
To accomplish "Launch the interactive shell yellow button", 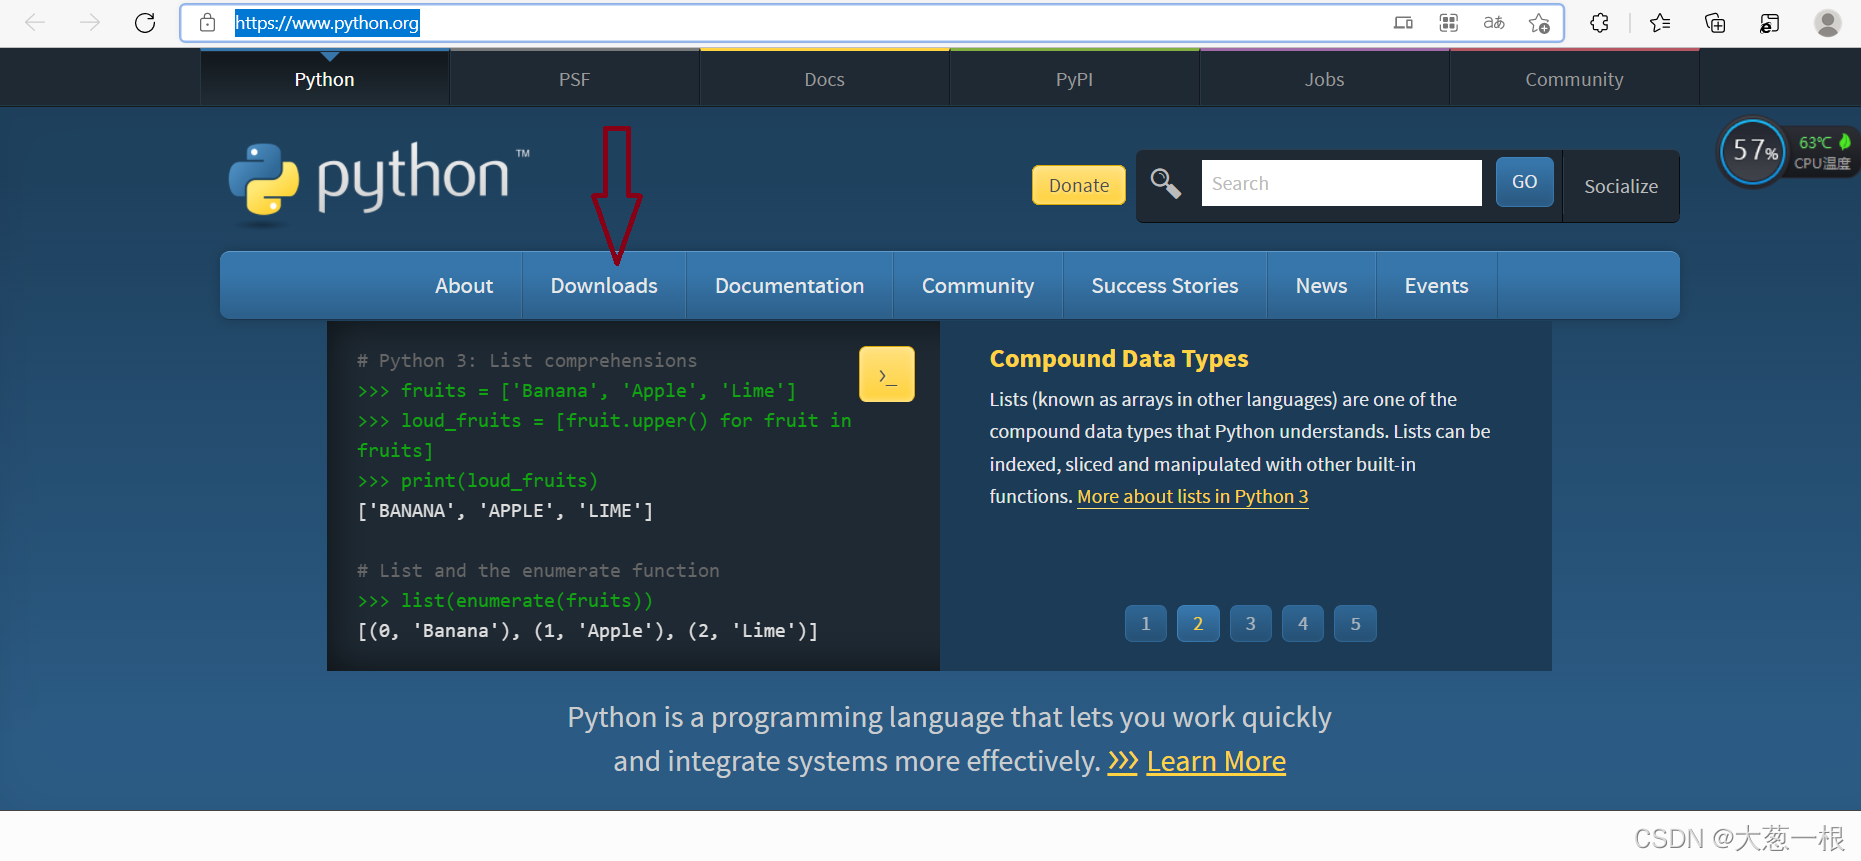I will click(887, 374).
